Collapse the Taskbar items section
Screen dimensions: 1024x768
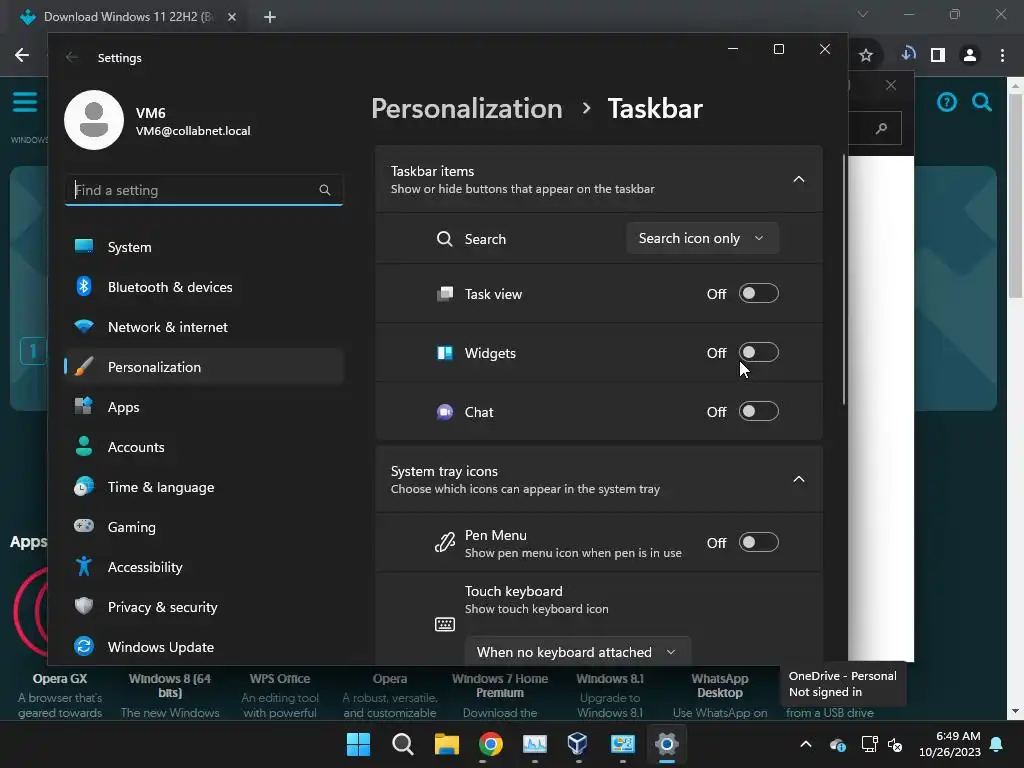799,179
